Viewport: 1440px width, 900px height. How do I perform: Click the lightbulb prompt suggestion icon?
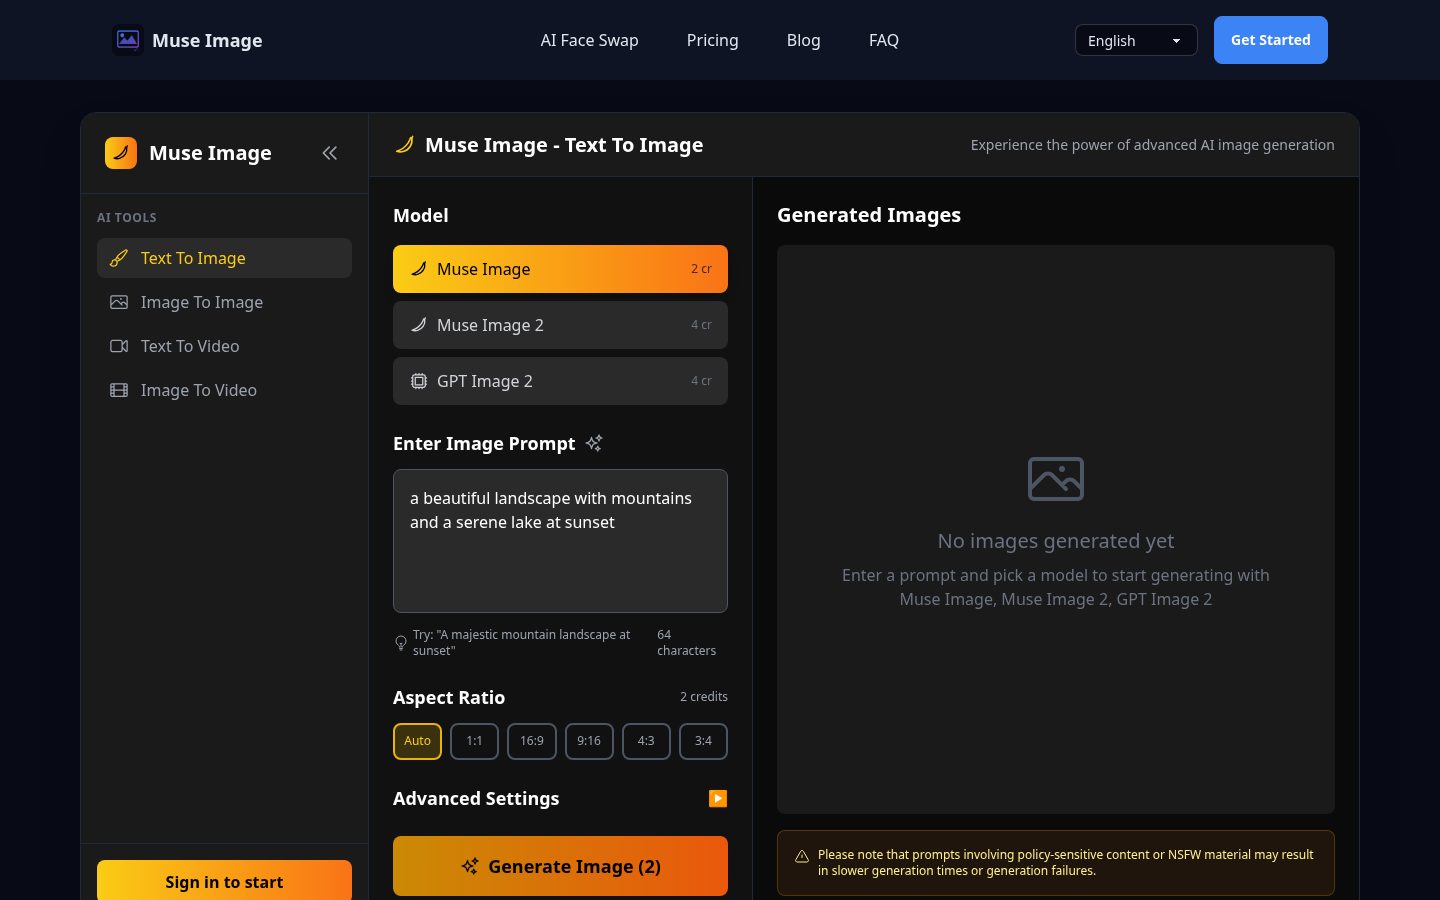click(401, 643)
